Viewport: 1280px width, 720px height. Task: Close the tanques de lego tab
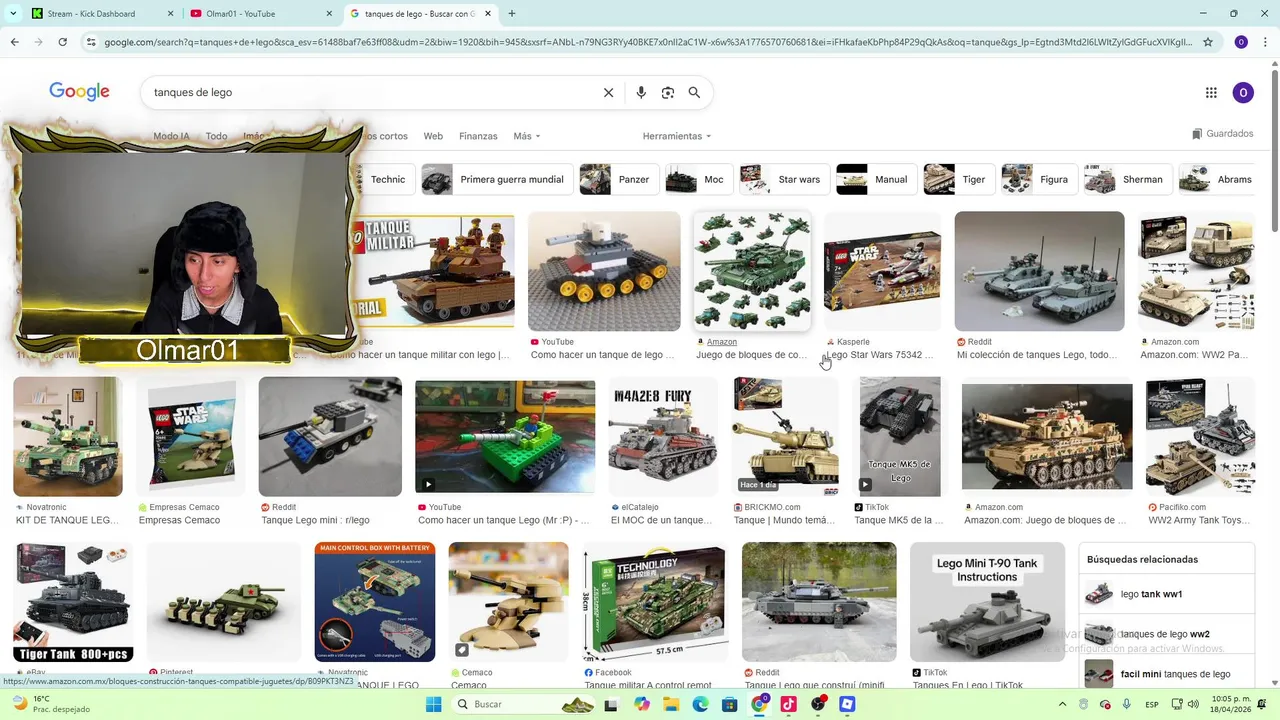490,13
